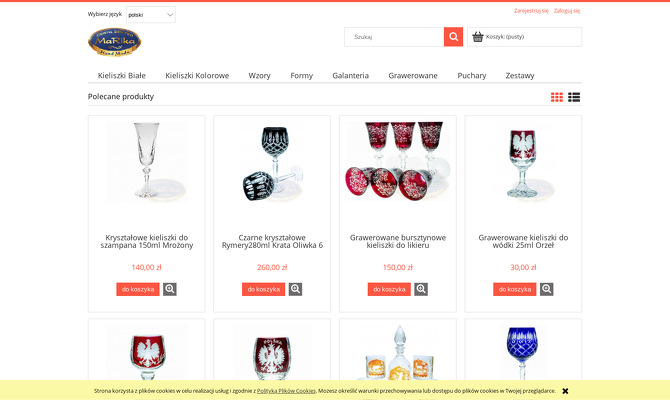Switch to list view layout
This screenshot has height=400, width=670.
[574, 97]
